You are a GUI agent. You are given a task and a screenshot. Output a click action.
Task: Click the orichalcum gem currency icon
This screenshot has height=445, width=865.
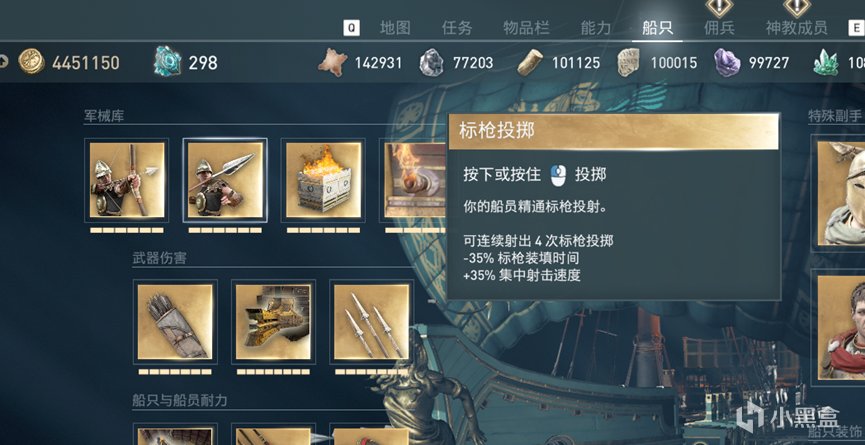click(167, 61)
